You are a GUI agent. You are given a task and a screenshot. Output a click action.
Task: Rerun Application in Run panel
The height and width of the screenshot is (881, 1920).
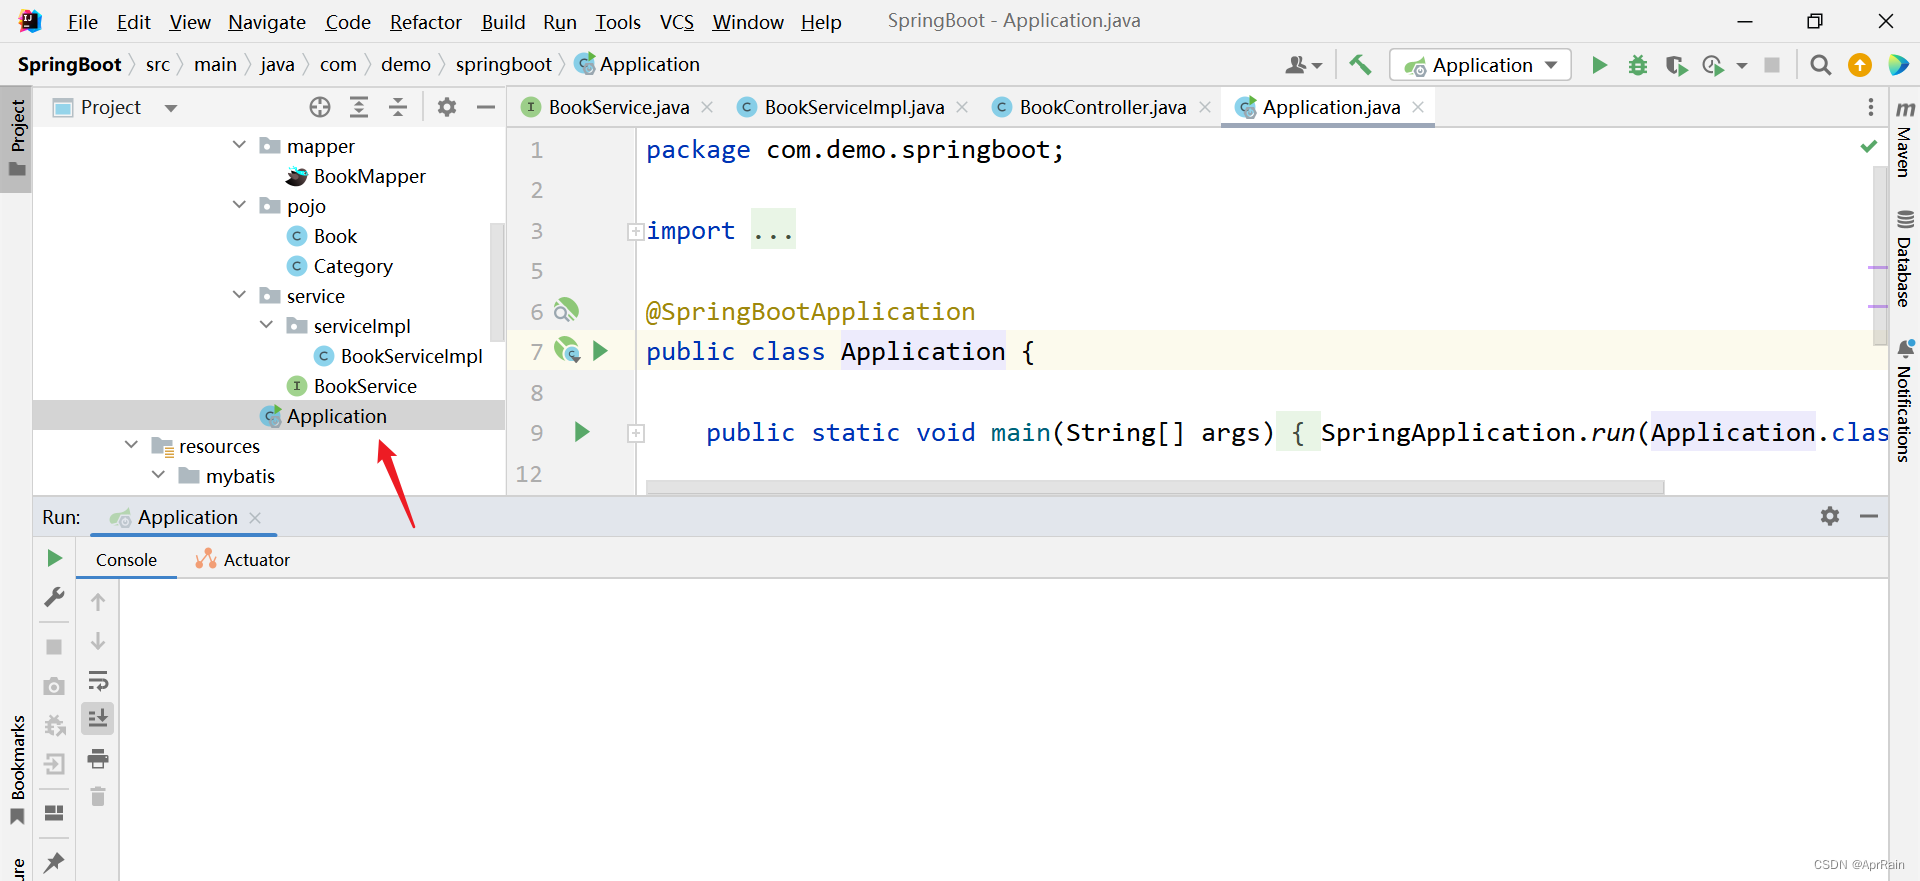pos(55,558)
